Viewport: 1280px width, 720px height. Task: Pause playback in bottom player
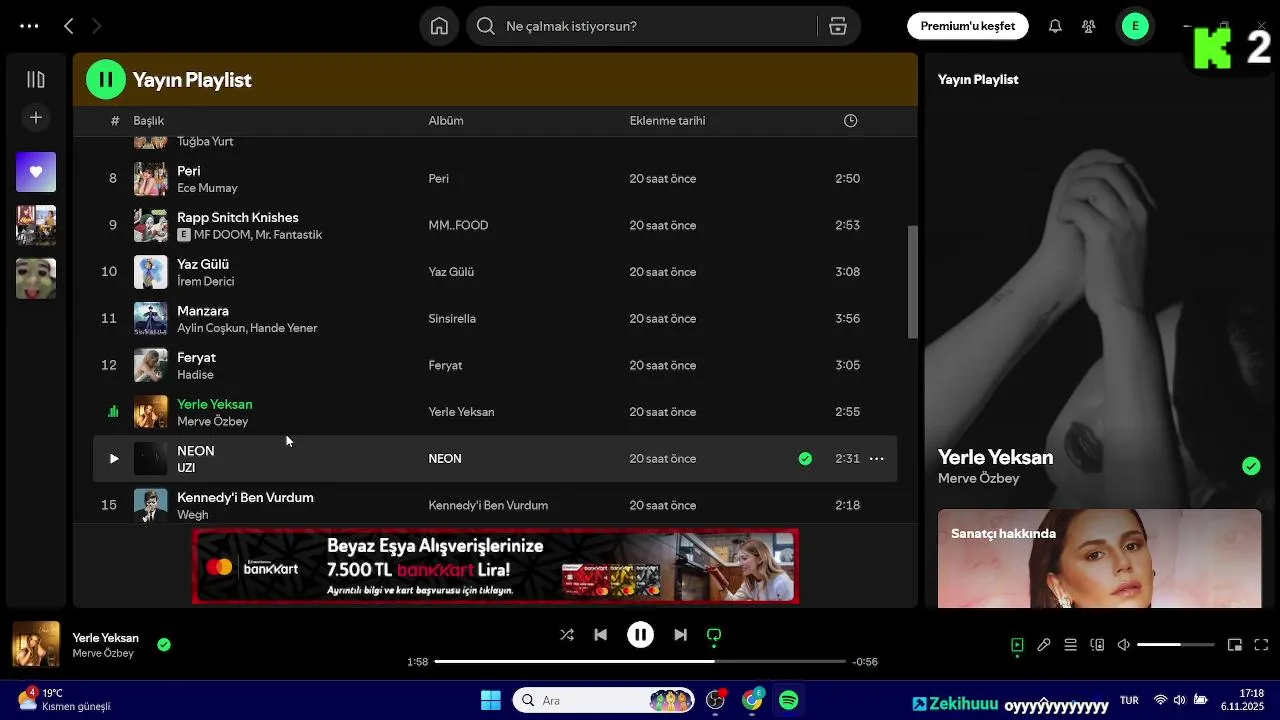coord(640,635)
